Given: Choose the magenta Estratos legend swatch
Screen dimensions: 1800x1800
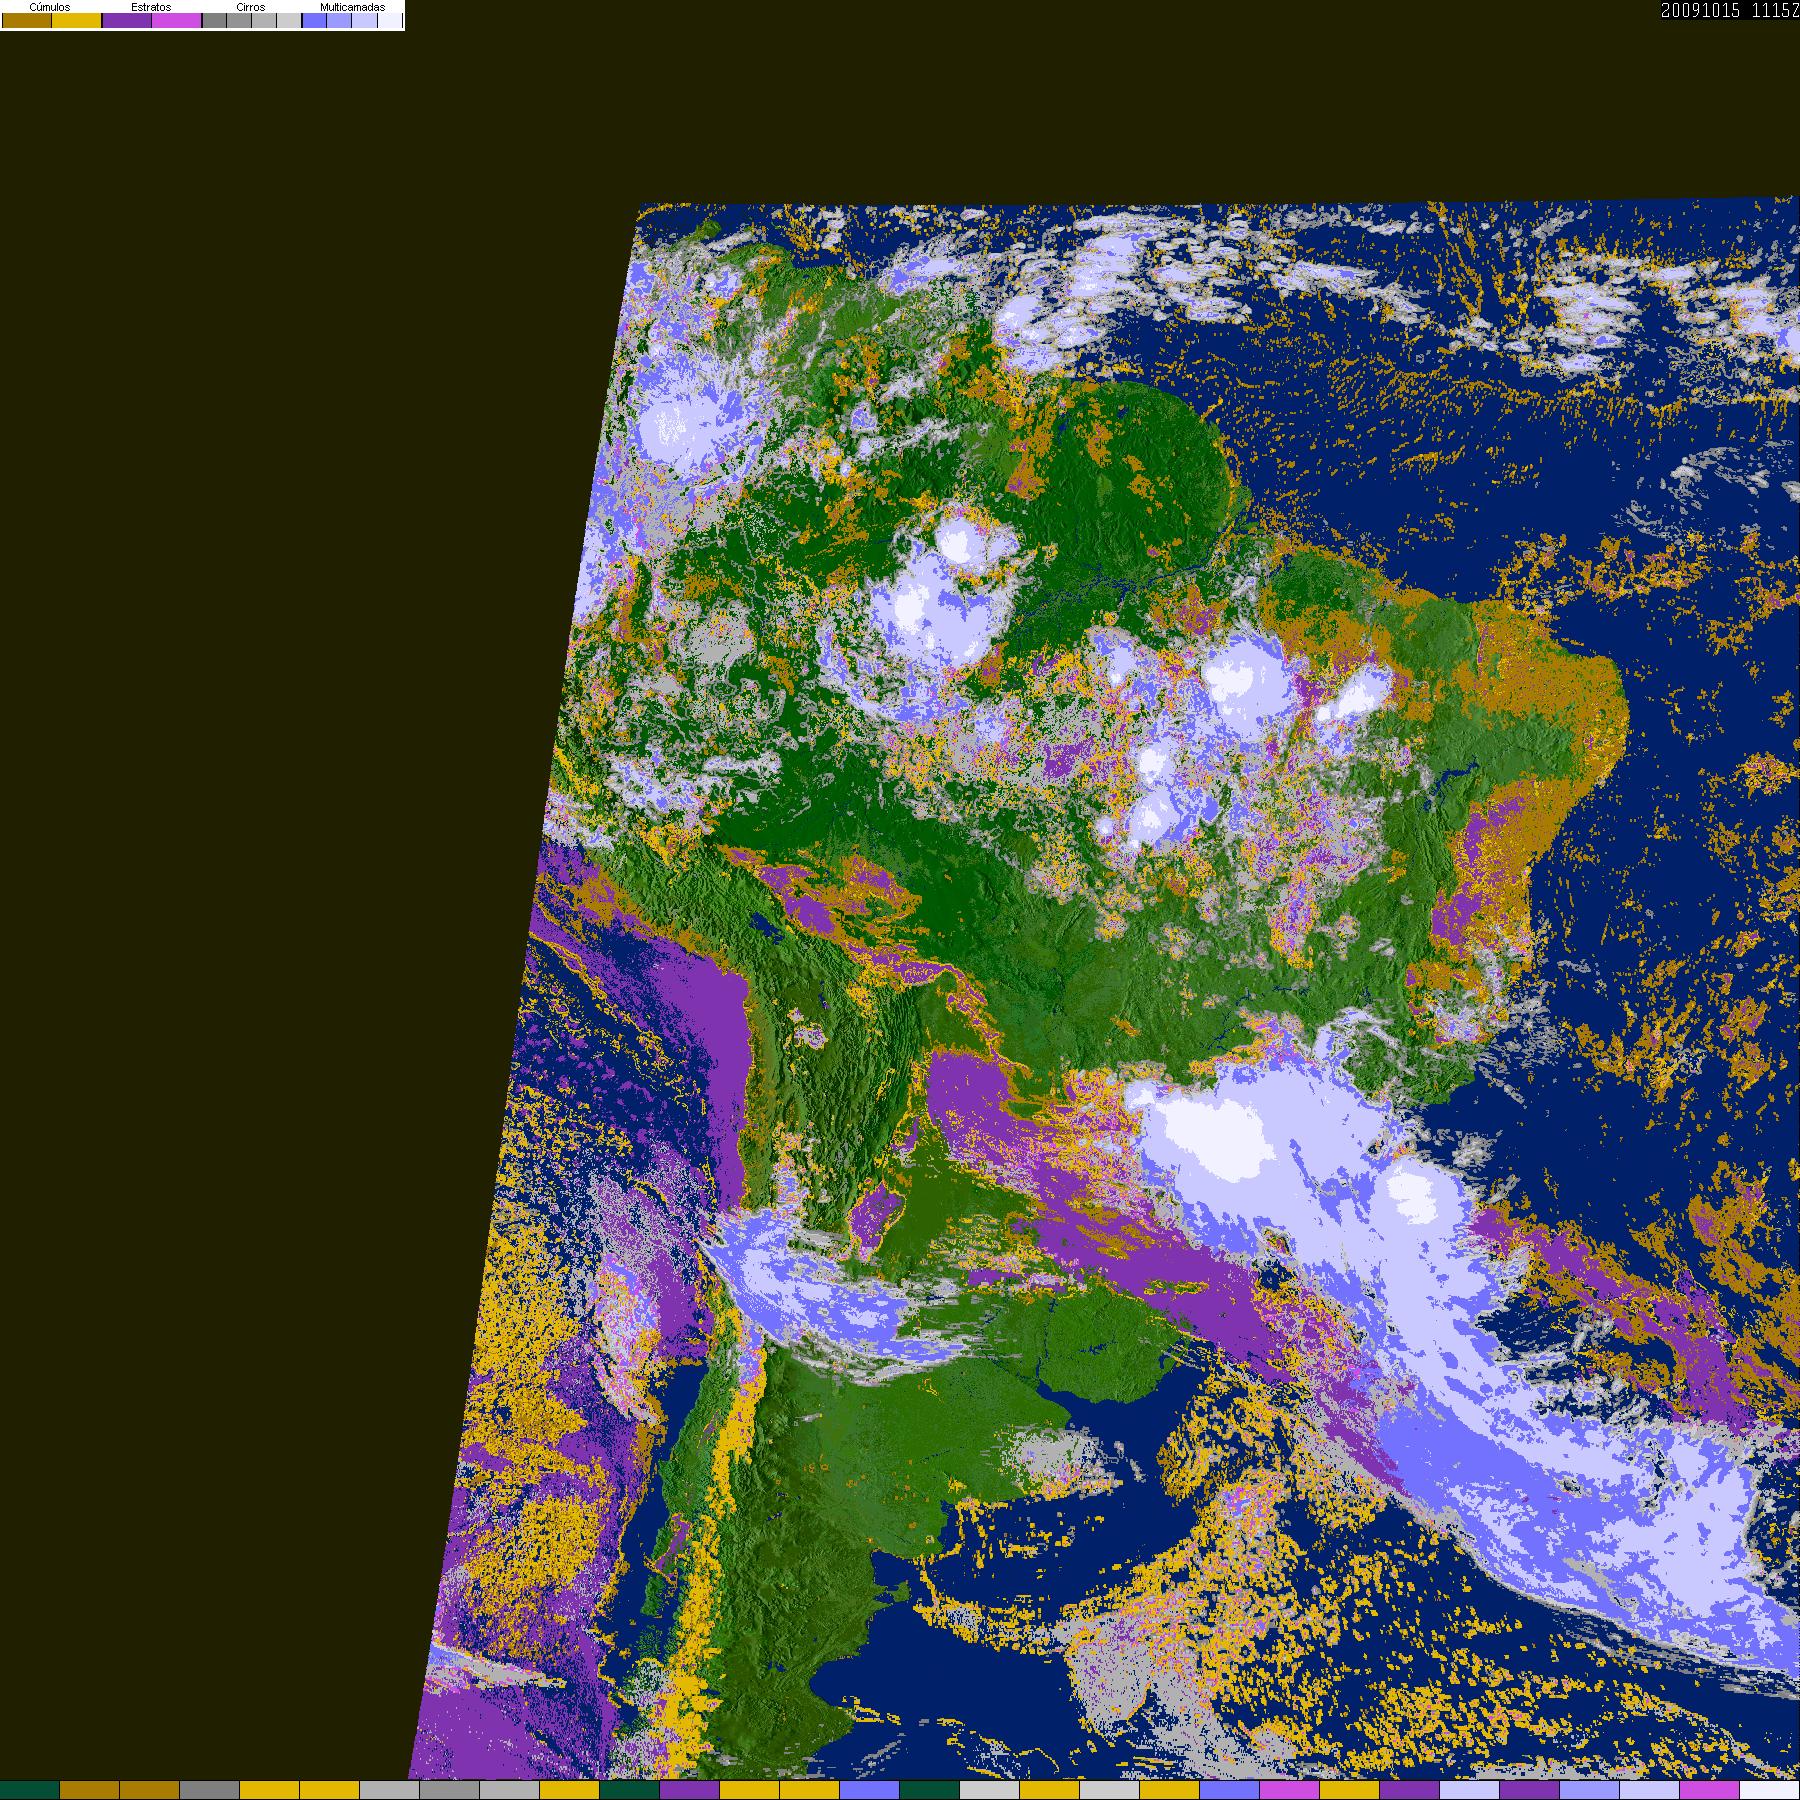Looking at the screenshot, I should click(x=176, y=20).
